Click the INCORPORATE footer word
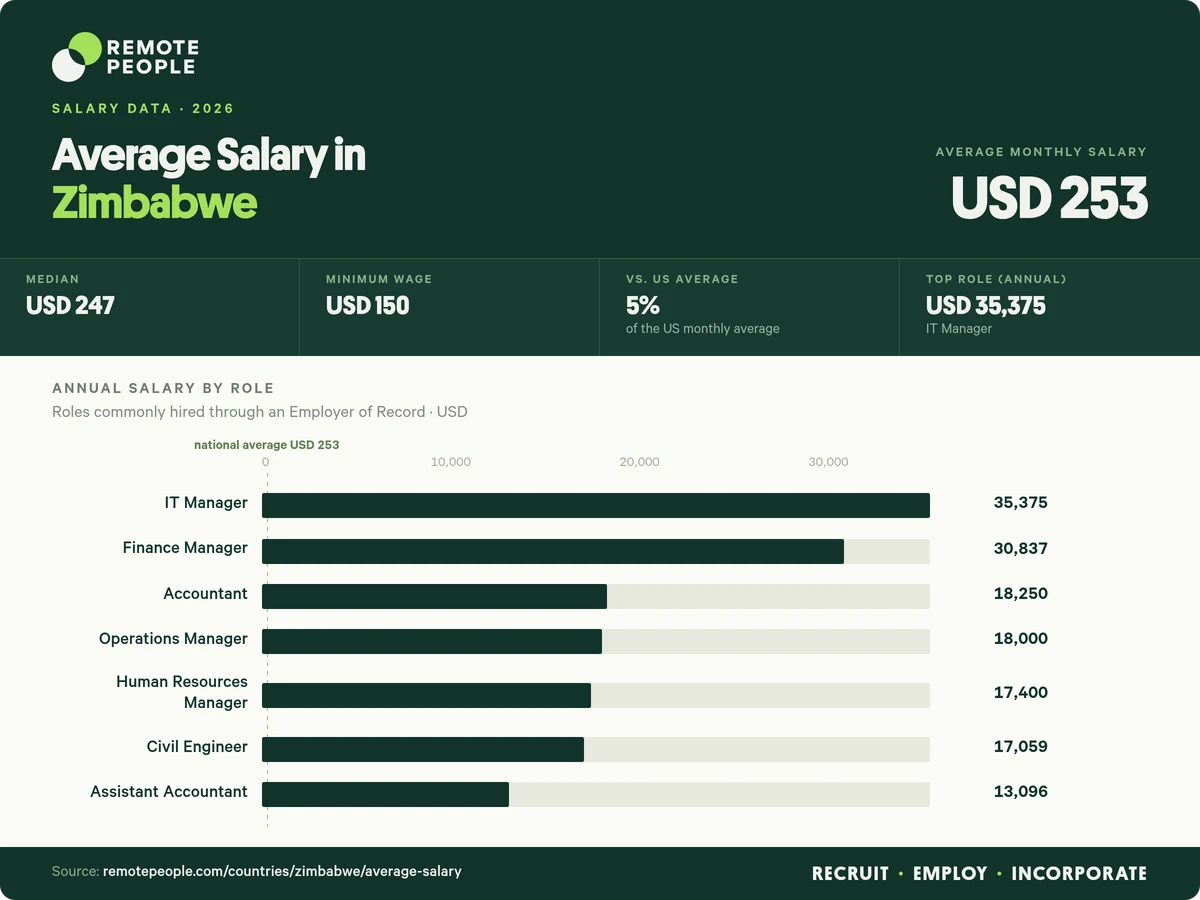1200x900 pixels. click(x=1079, y=873)
